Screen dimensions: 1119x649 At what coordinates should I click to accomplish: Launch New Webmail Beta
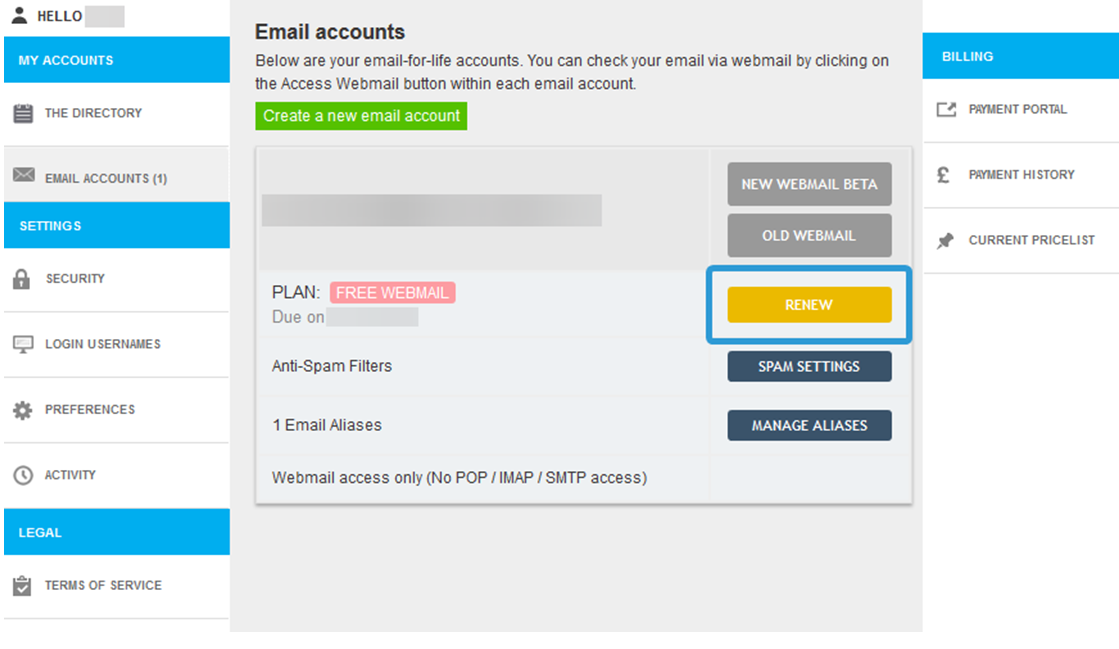click(x=809, y=184)
